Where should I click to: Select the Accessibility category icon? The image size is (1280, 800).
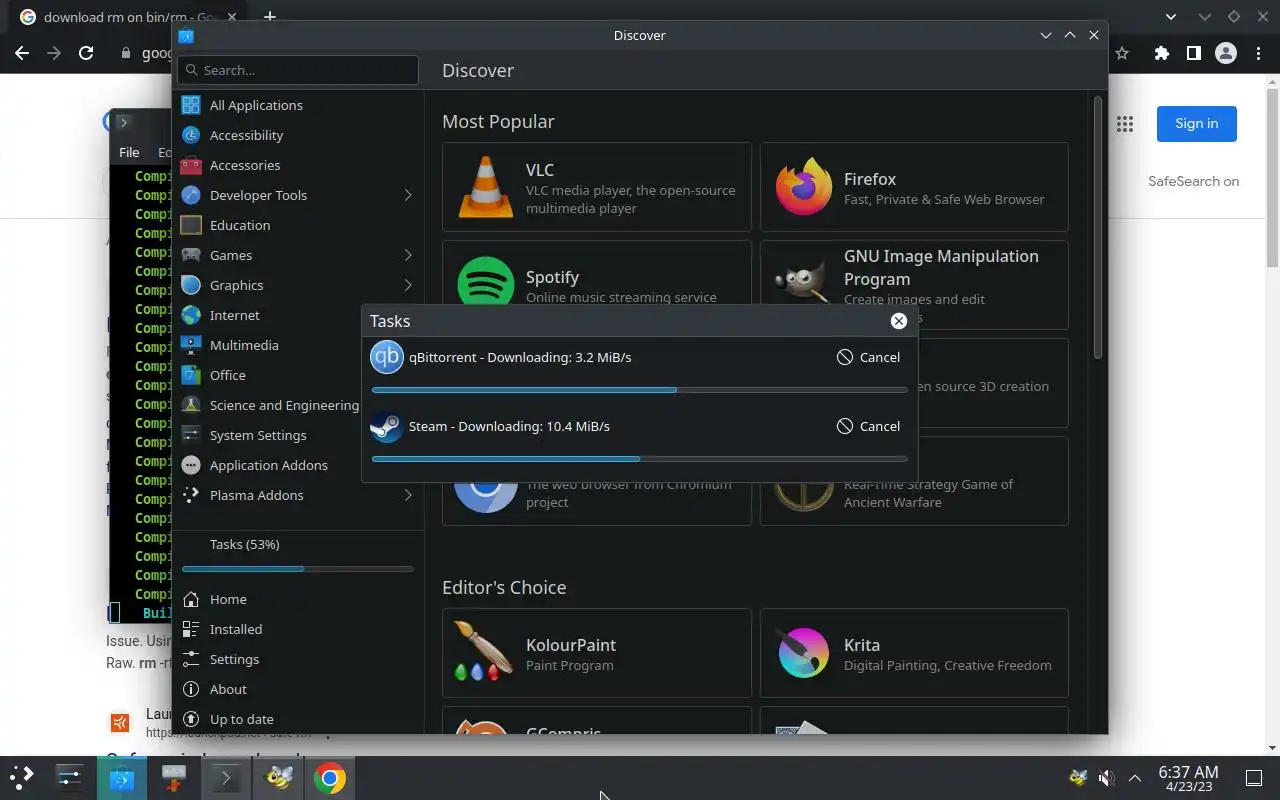[191, 135]
